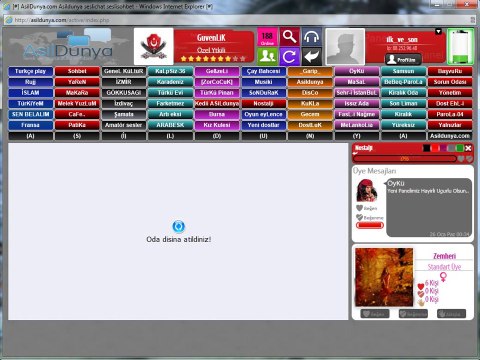Click the middle grey broken-heart button under Zemheri's card
The image size is (480, 360).
click(x=413, y=314)
